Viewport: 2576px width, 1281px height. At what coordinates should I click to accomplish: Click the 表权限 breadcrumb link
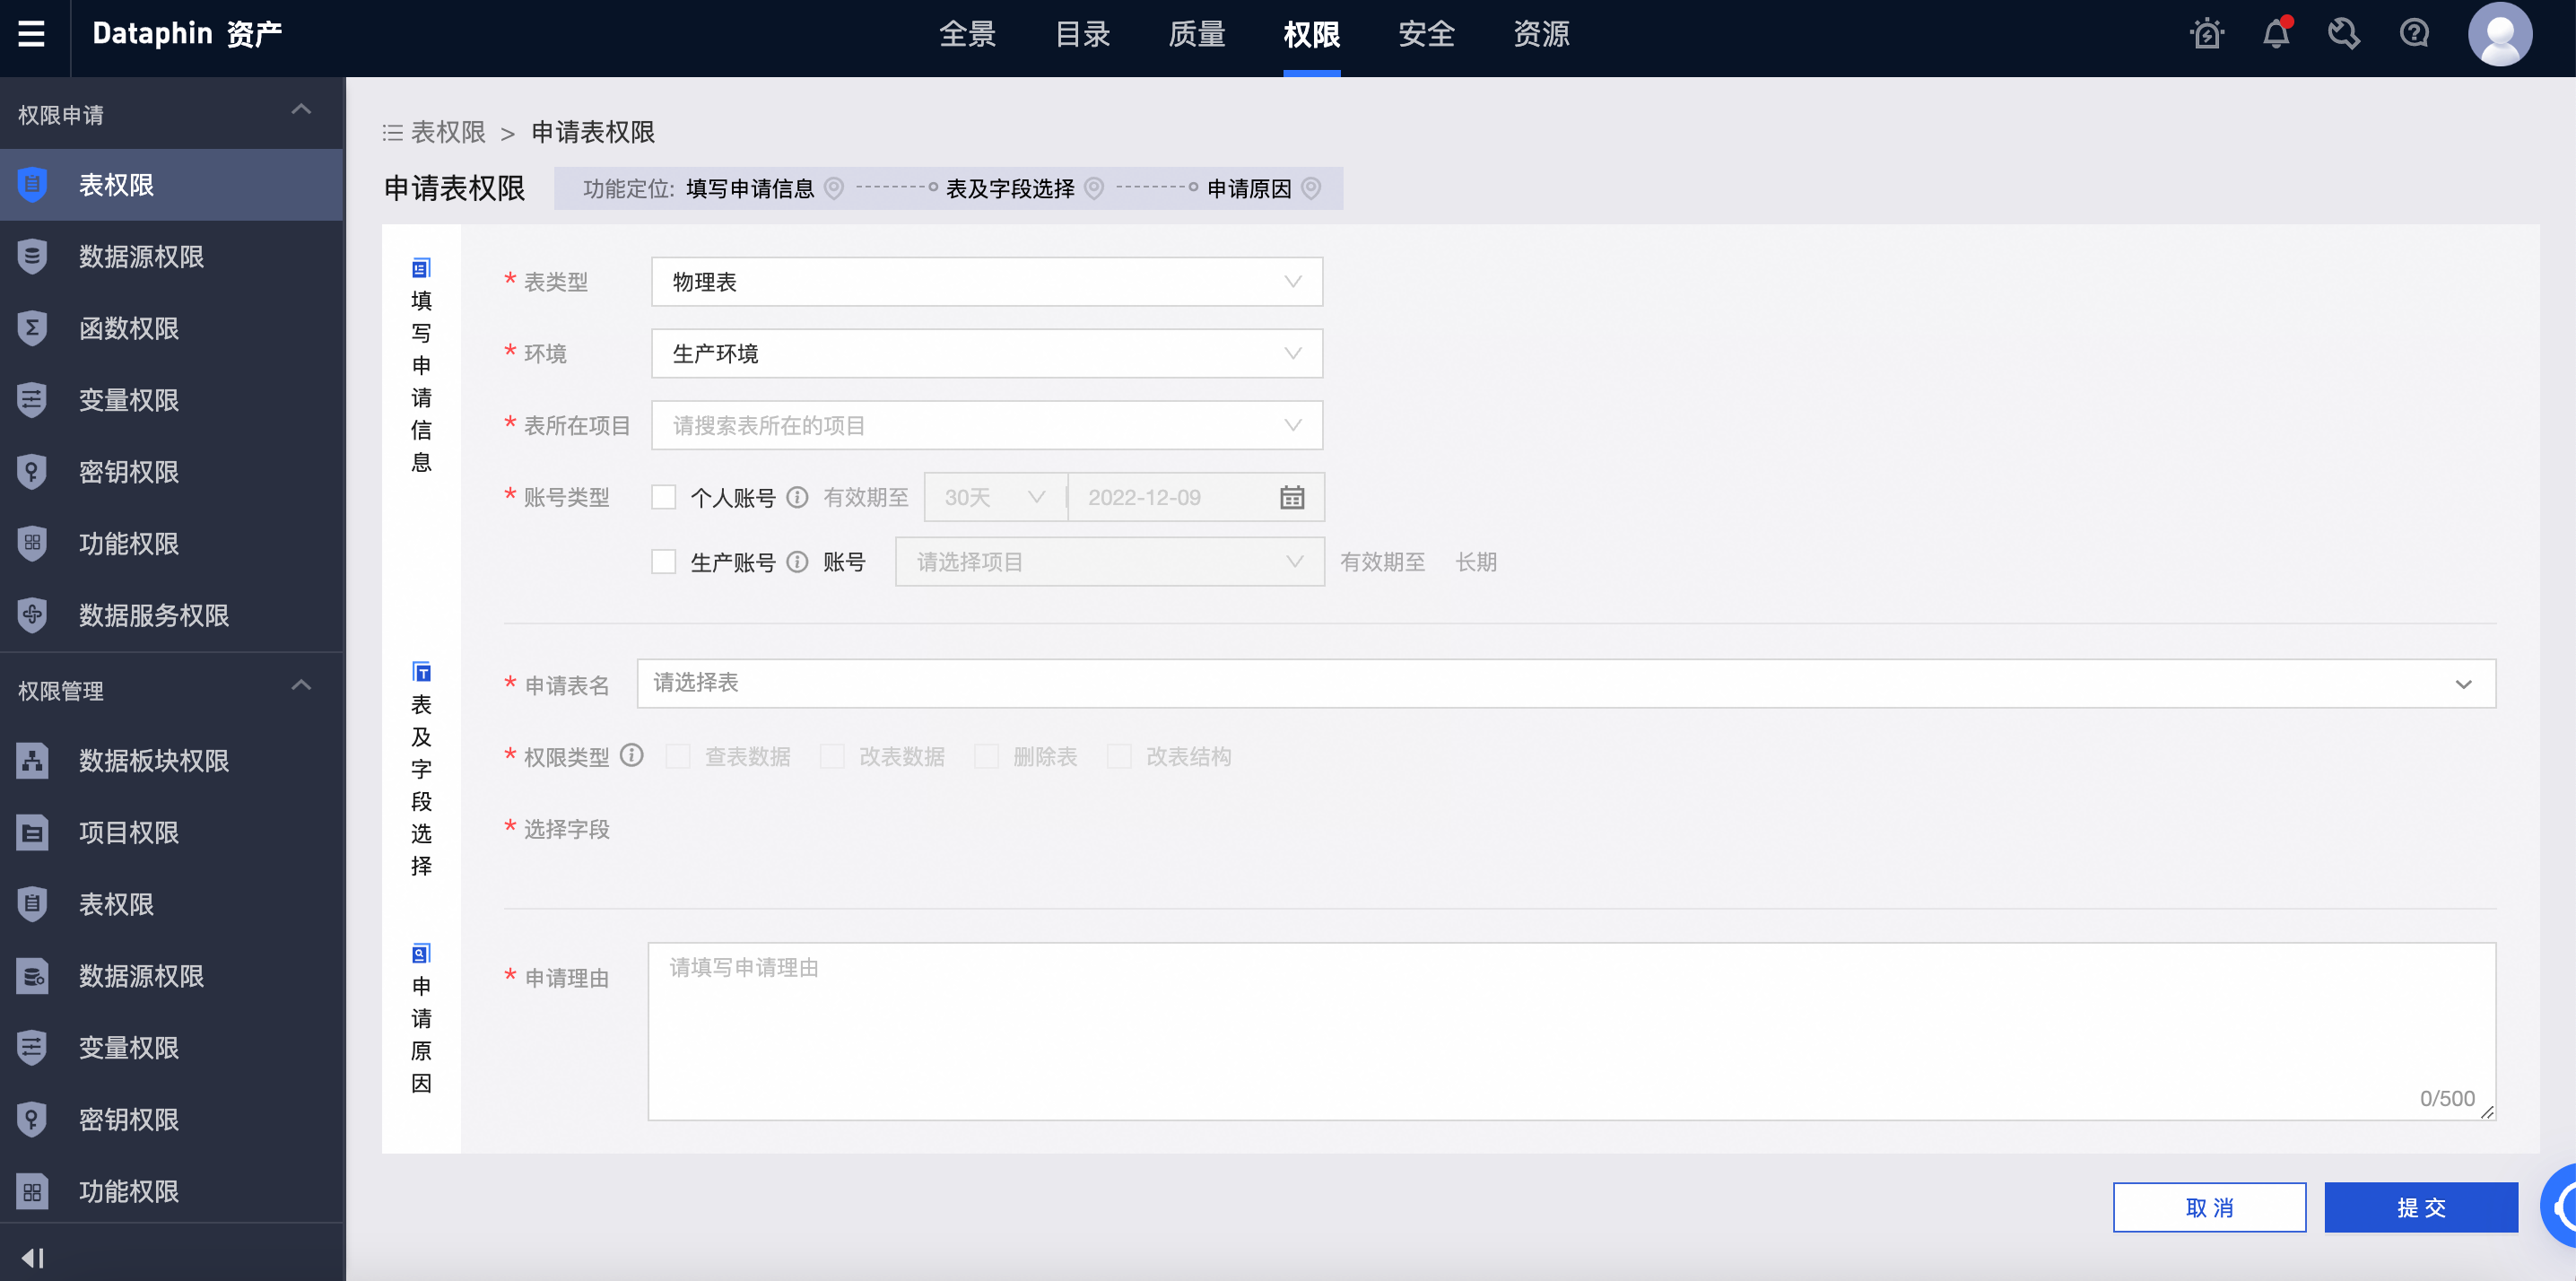[449, 132]
